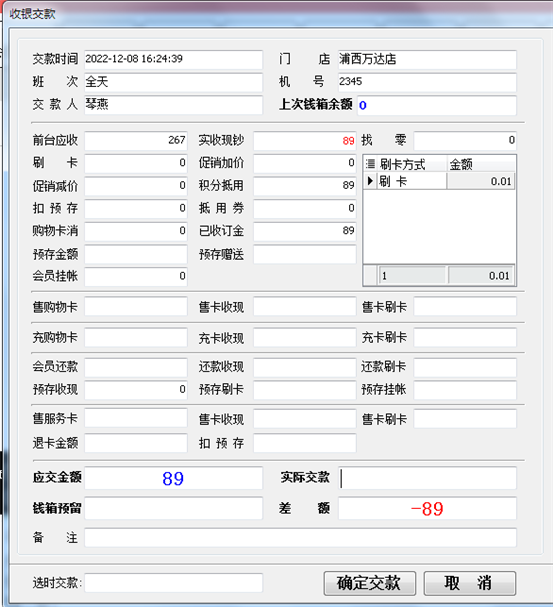Select the row arrow indicator for 刷卡

(370, 181)
